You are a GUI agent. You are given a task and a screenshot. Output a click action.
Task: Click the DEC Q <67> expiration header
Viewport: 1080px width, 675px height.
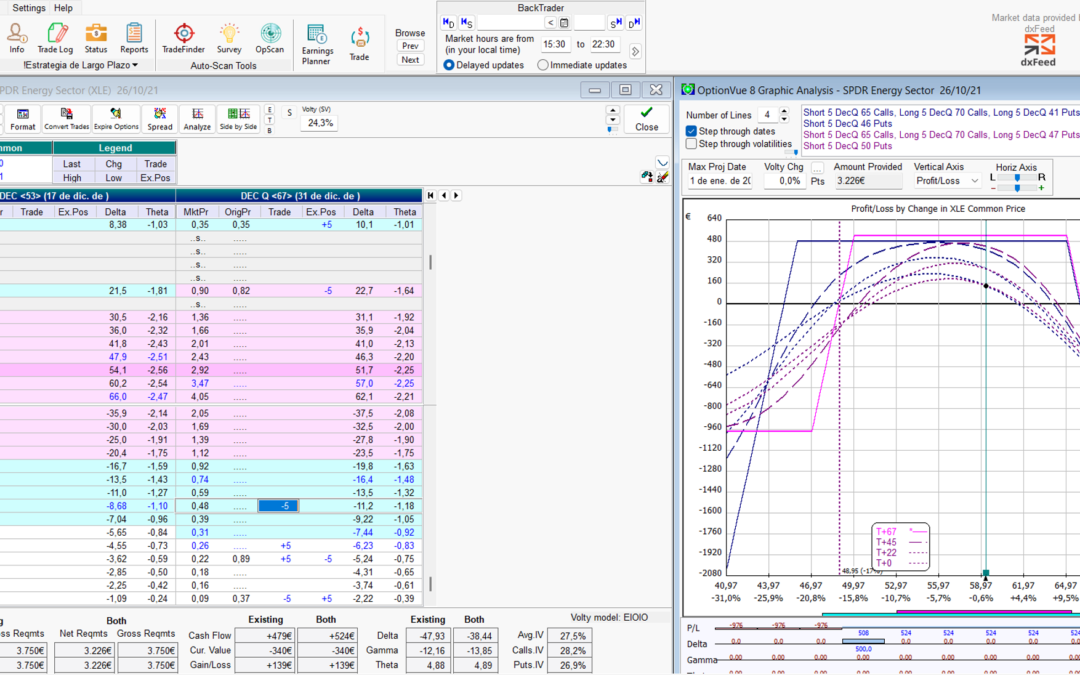[300, 196]
